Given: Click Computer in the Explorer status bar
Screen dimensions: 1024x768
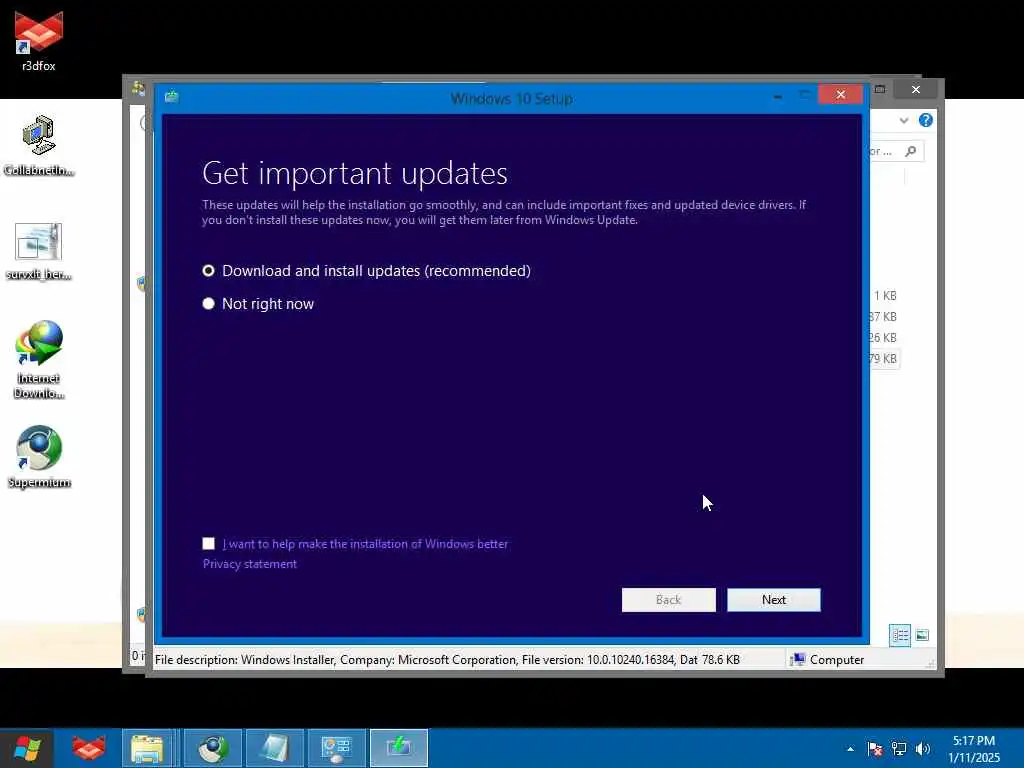Looking at the screenshot, I should coord(827,660).
